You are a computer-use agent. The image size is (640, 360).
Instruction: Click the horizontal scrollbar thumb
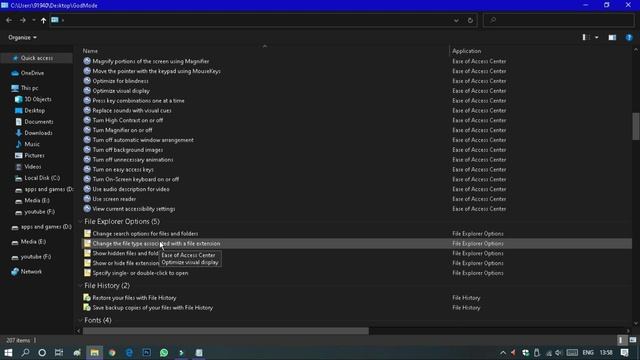(226, 331)
